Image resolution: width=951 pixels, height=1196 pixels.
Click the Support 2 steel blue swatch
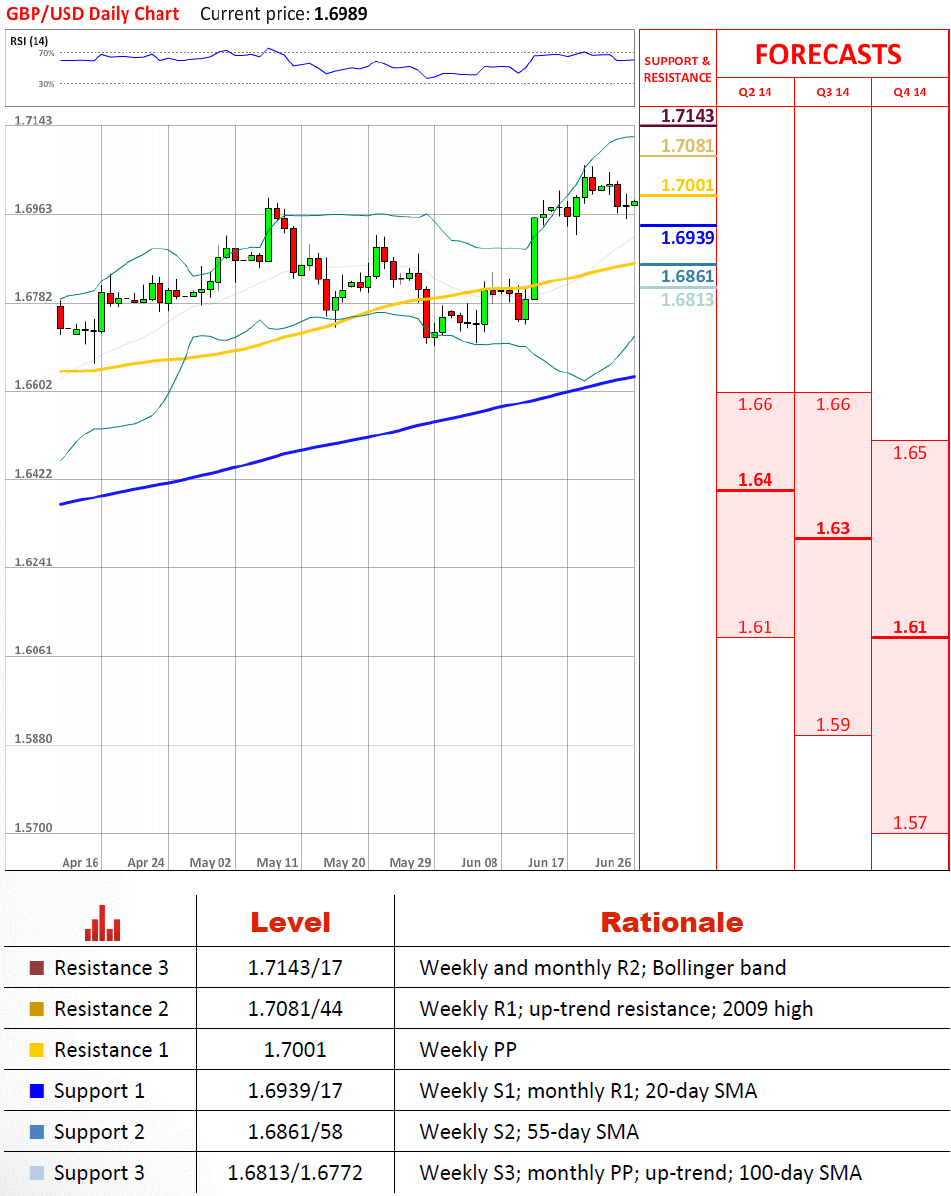[x=37, y=1132]
